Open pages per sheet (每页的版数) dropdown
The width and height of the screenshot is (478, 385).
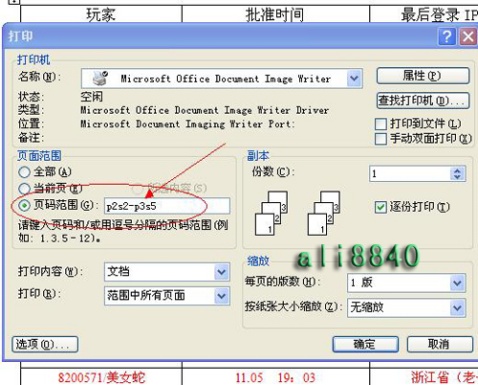tap(406, 283)
